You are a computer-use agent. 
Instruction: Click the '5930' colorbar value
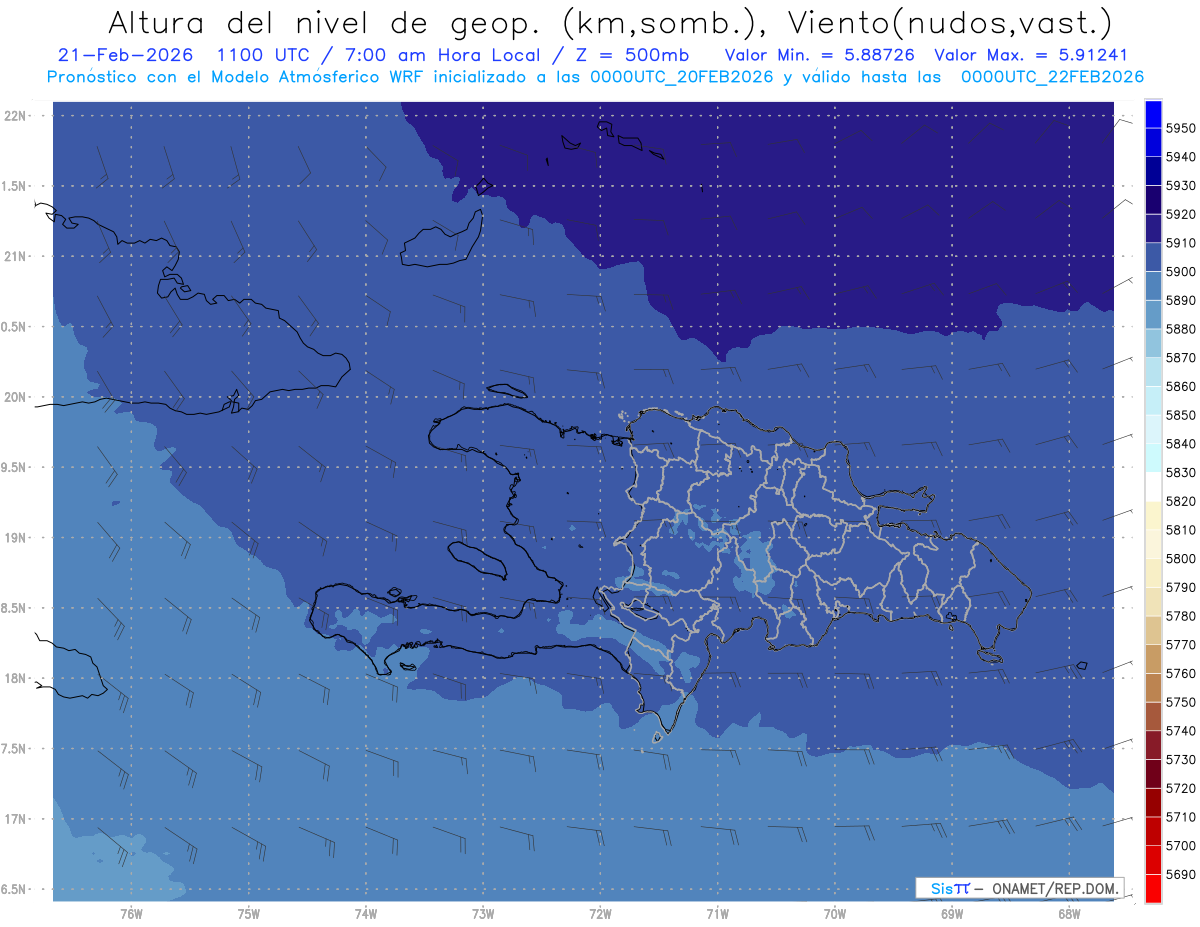pos(1181,186)
